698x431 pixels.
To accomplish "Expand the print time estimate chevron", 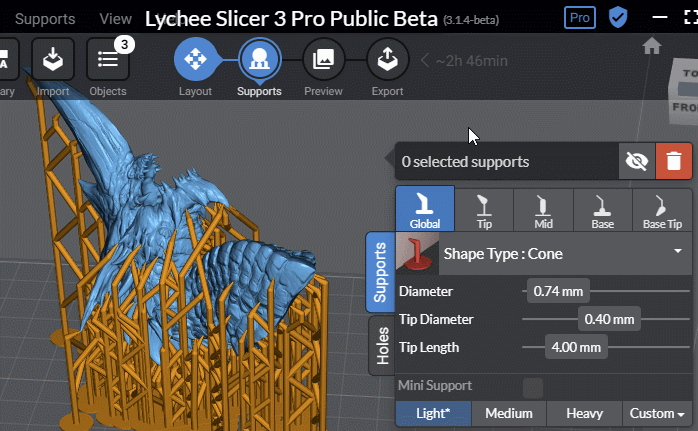I will (x=425, y=61).
